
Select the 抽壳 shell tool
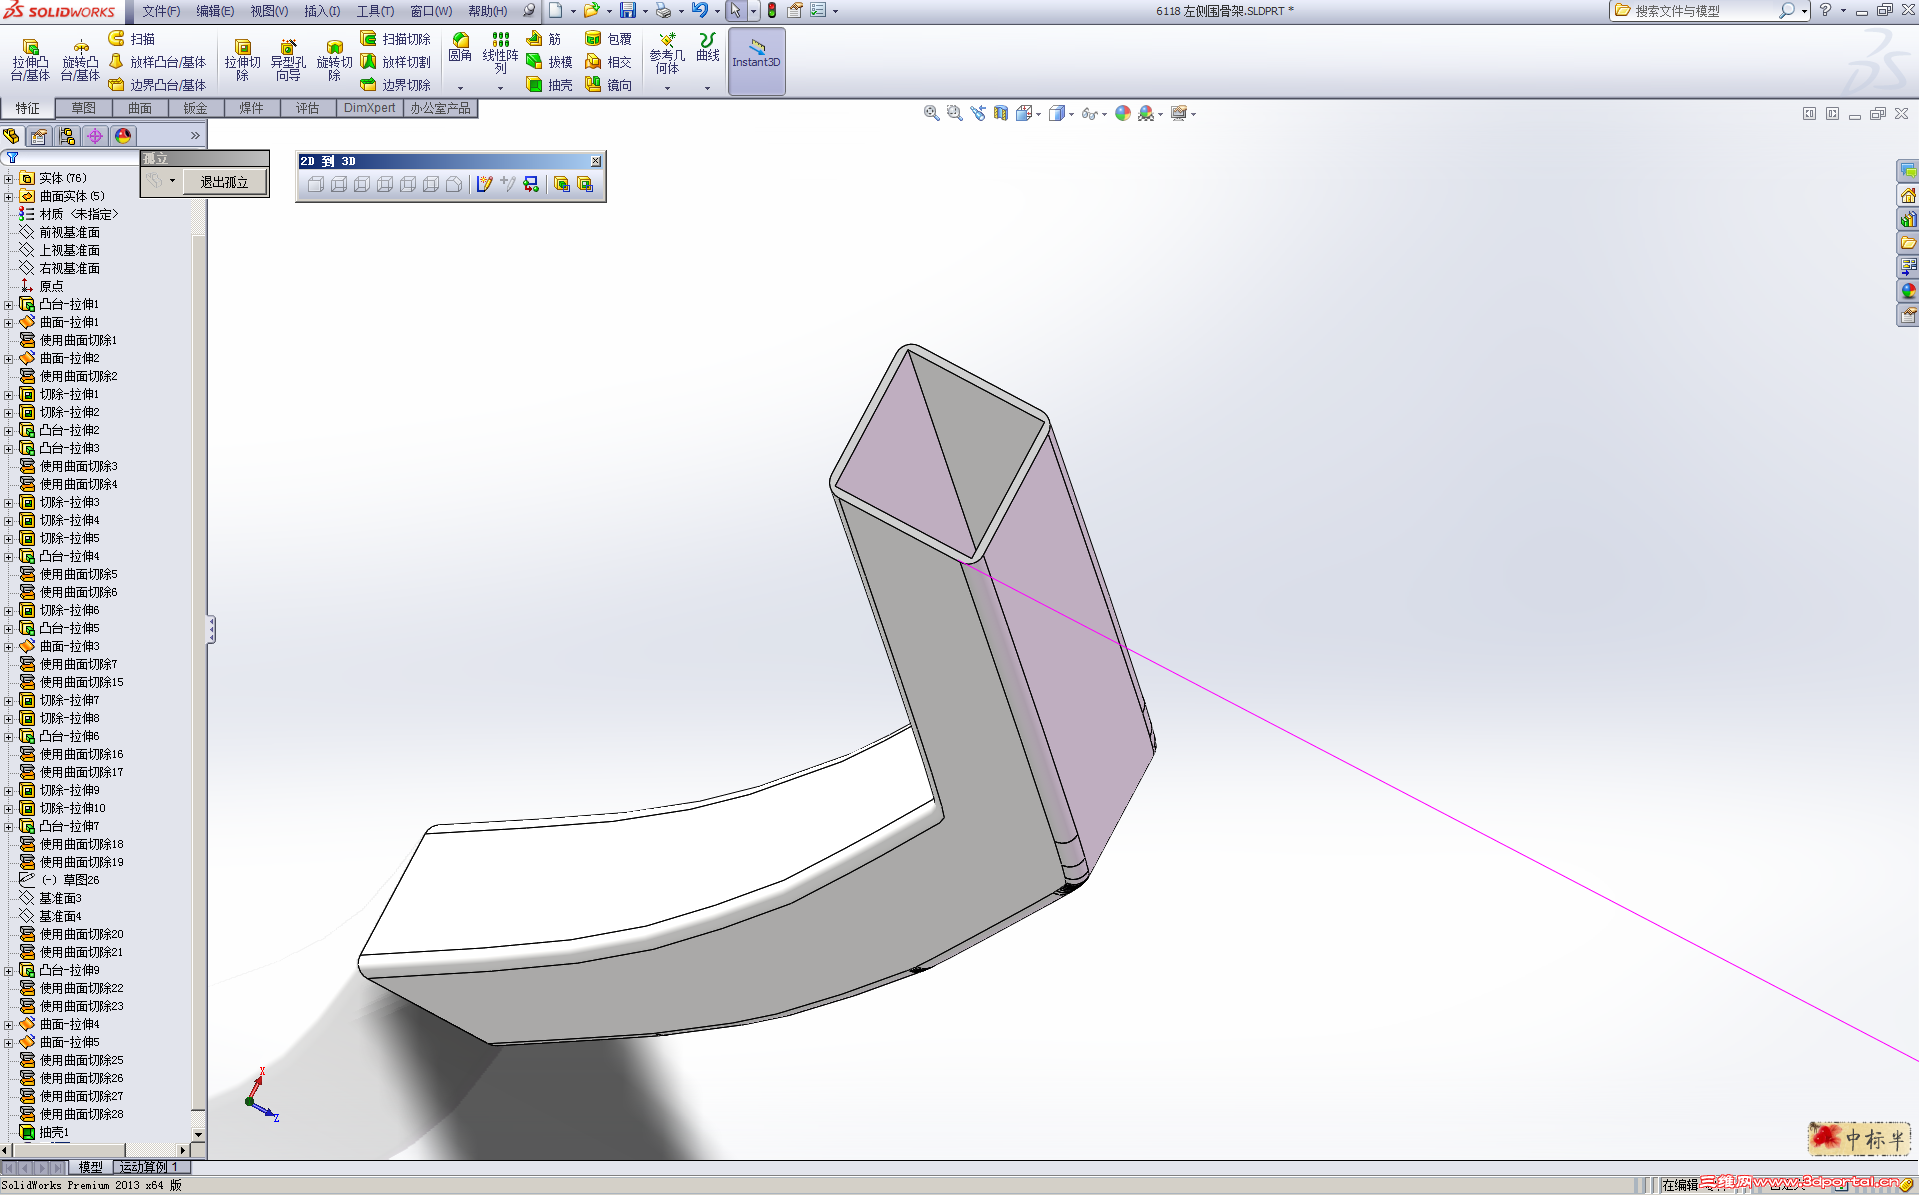(x=550, y=85)
